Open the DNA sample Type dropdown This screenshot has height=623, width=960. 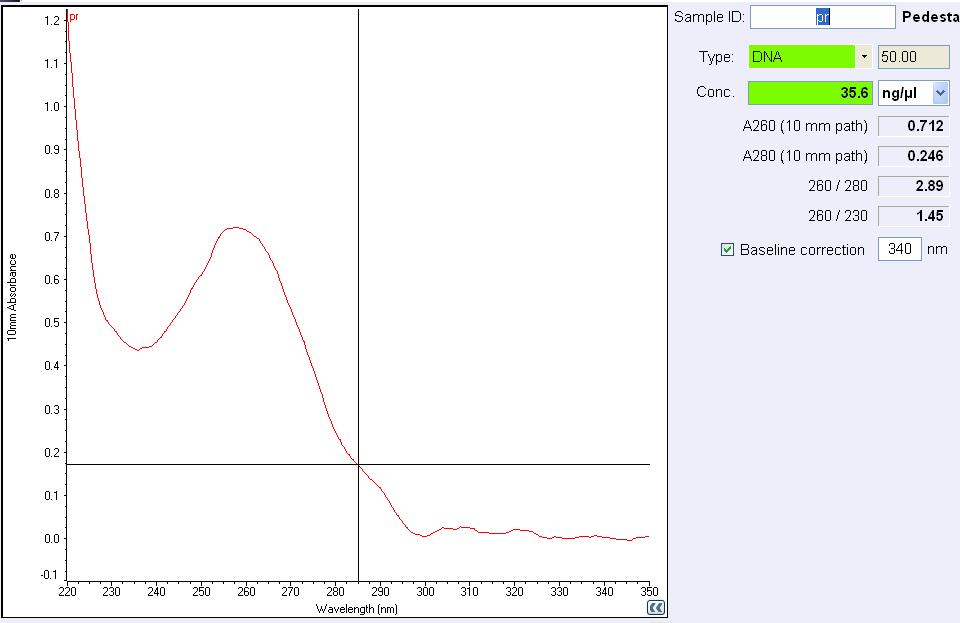click(x=863, y=57)
